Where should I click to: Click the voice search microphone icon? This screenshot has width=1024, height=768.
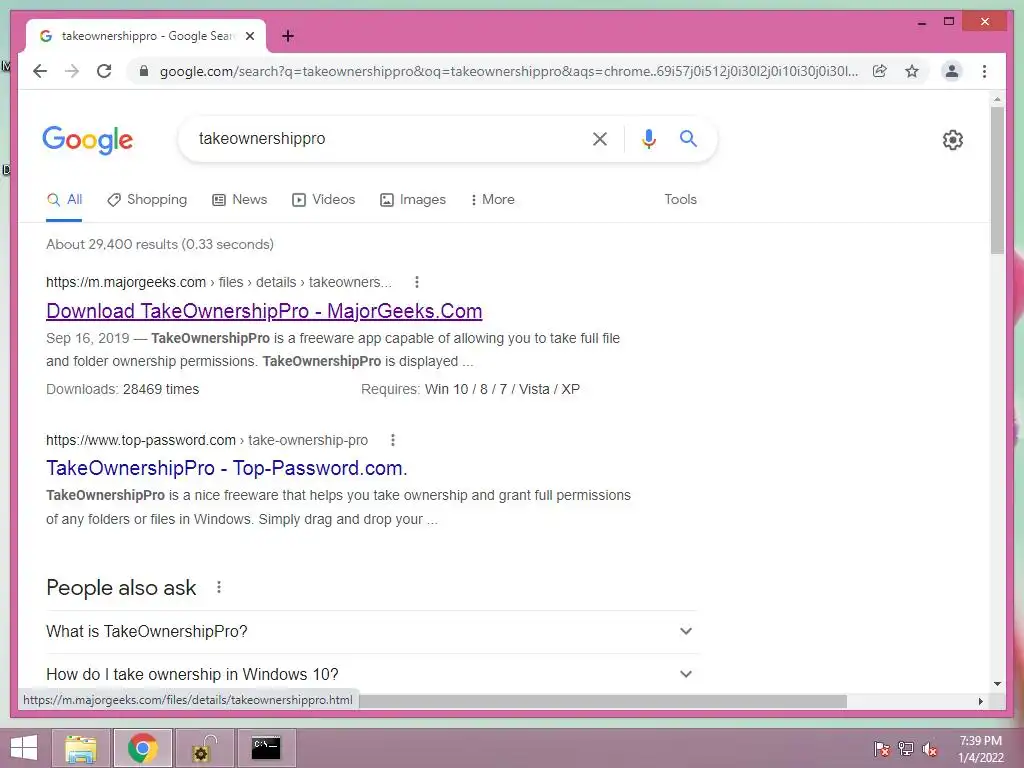point(648,139)
